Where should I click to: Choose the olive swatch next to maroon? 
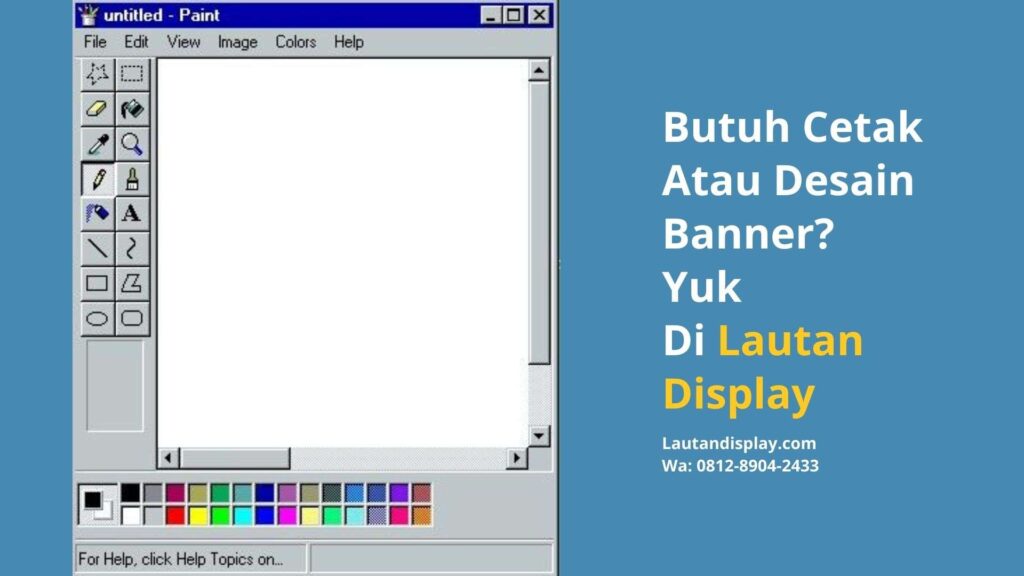pos(198,493)
